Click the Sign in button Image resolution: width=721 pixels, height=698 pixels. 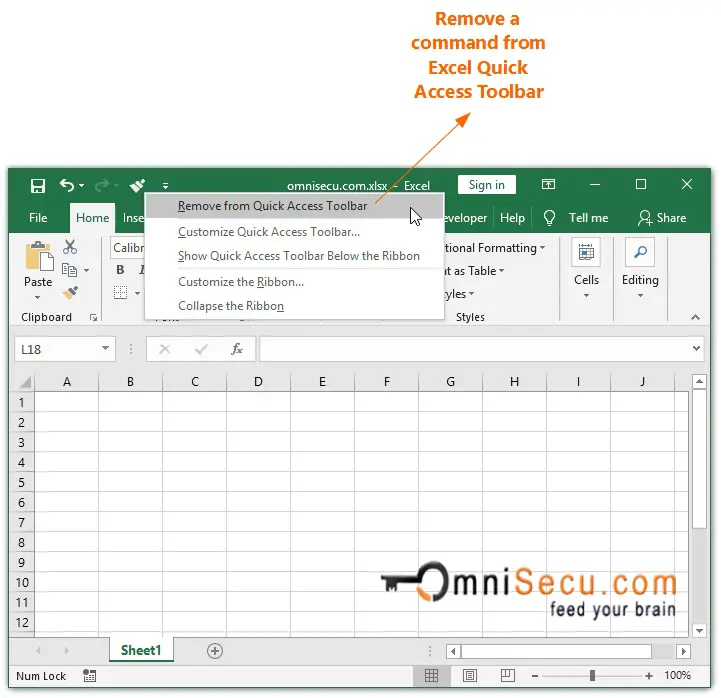tap(486, 185)
